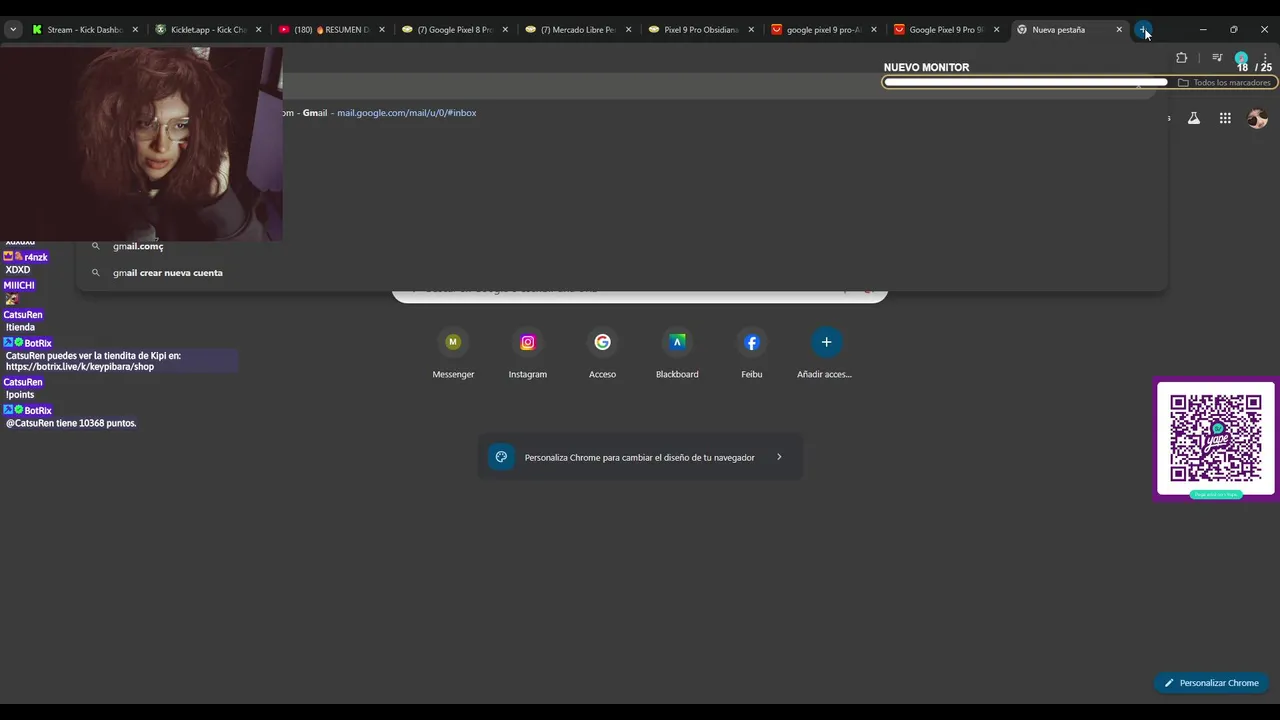This screenshot has width=1280, height=720.
Task: Close the Google Pixel 8 Pro tab
Action: pyautogui.click(x=505, y=30)
